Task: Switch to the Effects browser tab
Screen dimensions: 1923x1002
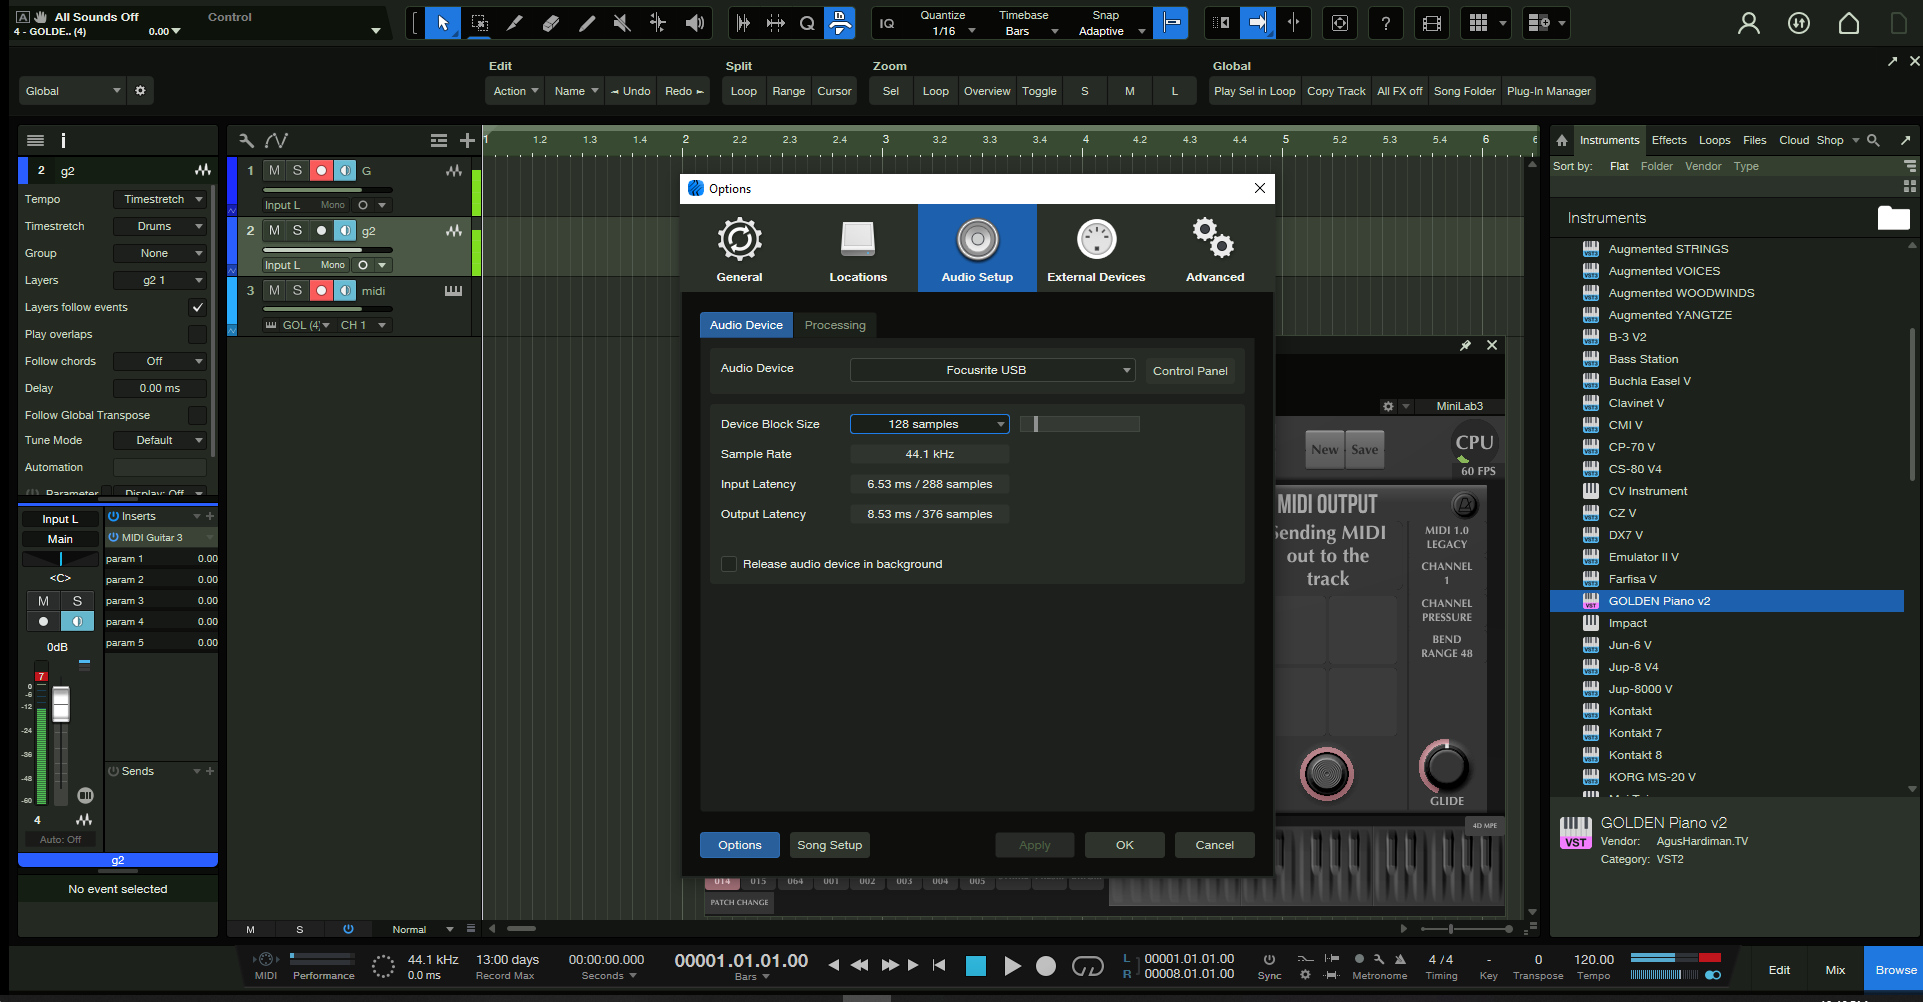Action: point(1668,140)
